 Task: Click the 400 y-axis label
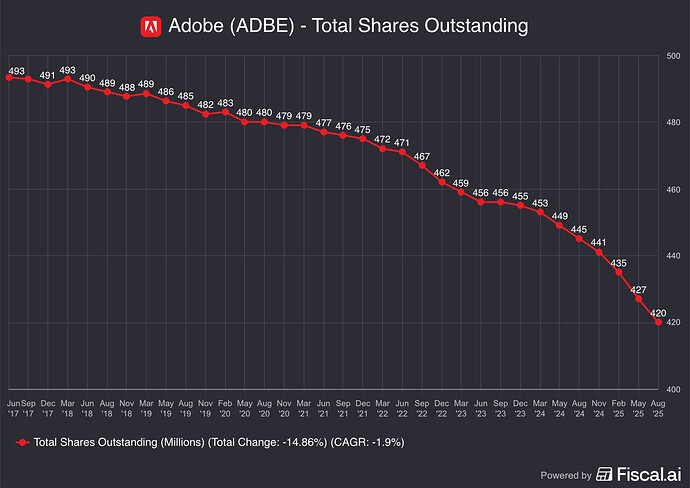click(673, 390)
